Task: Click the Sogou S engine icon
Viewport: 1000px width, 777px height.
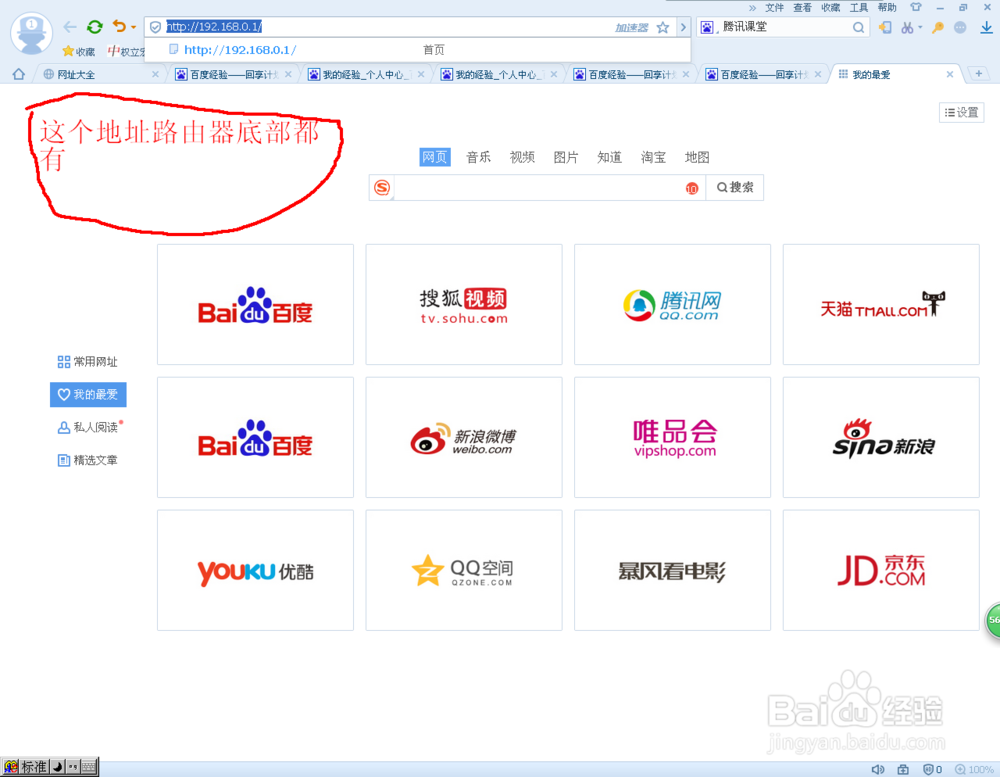Action: tap(382, 188)
